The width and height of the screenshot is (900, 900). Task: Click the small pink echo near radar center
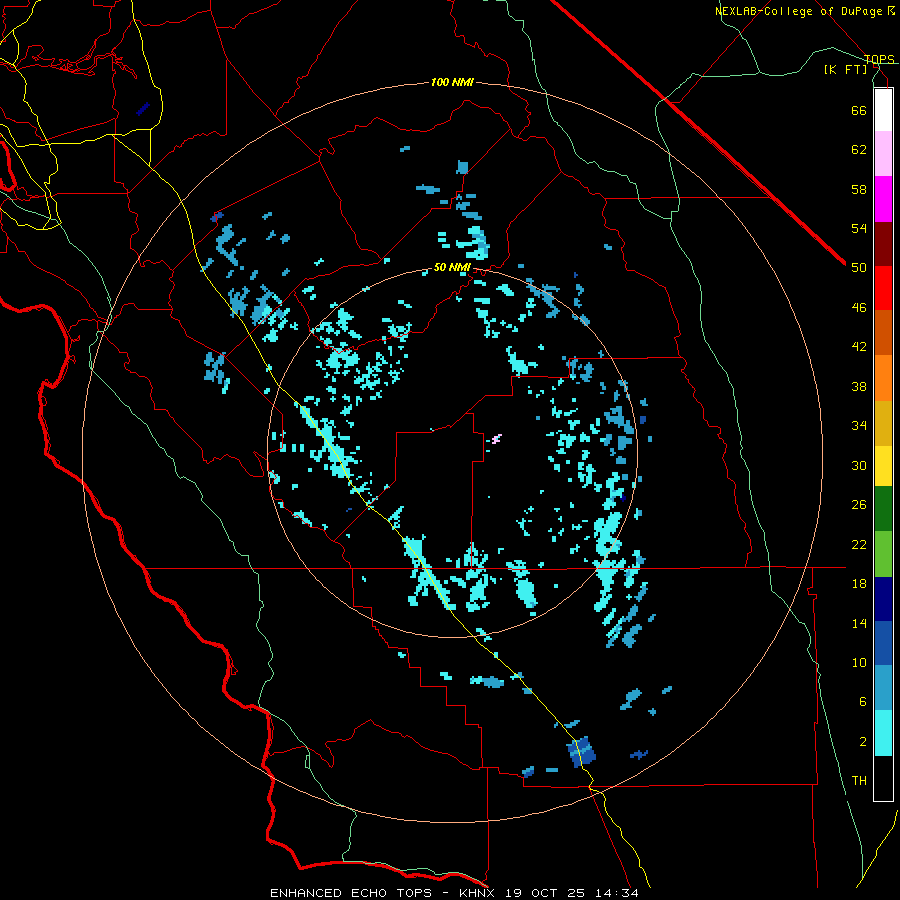[x=496, y=439]
